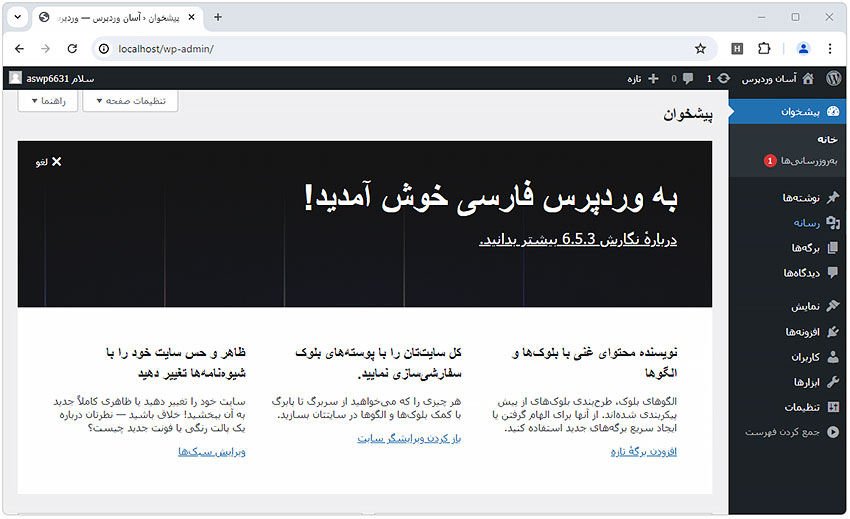Click the brush icon beside نمایش
This screenshot has width=850, height=519.
point(833,306)
